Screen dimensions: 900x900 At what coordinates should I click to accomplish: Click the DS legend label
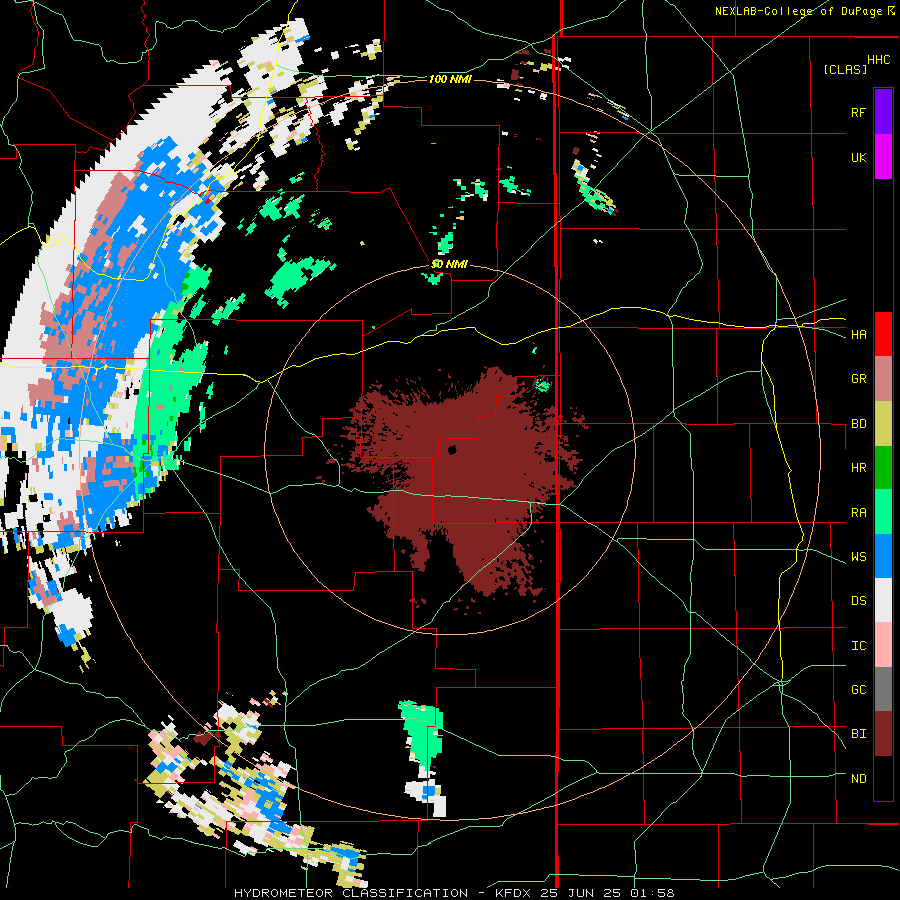pyautogui.click(x=858, y=601)
